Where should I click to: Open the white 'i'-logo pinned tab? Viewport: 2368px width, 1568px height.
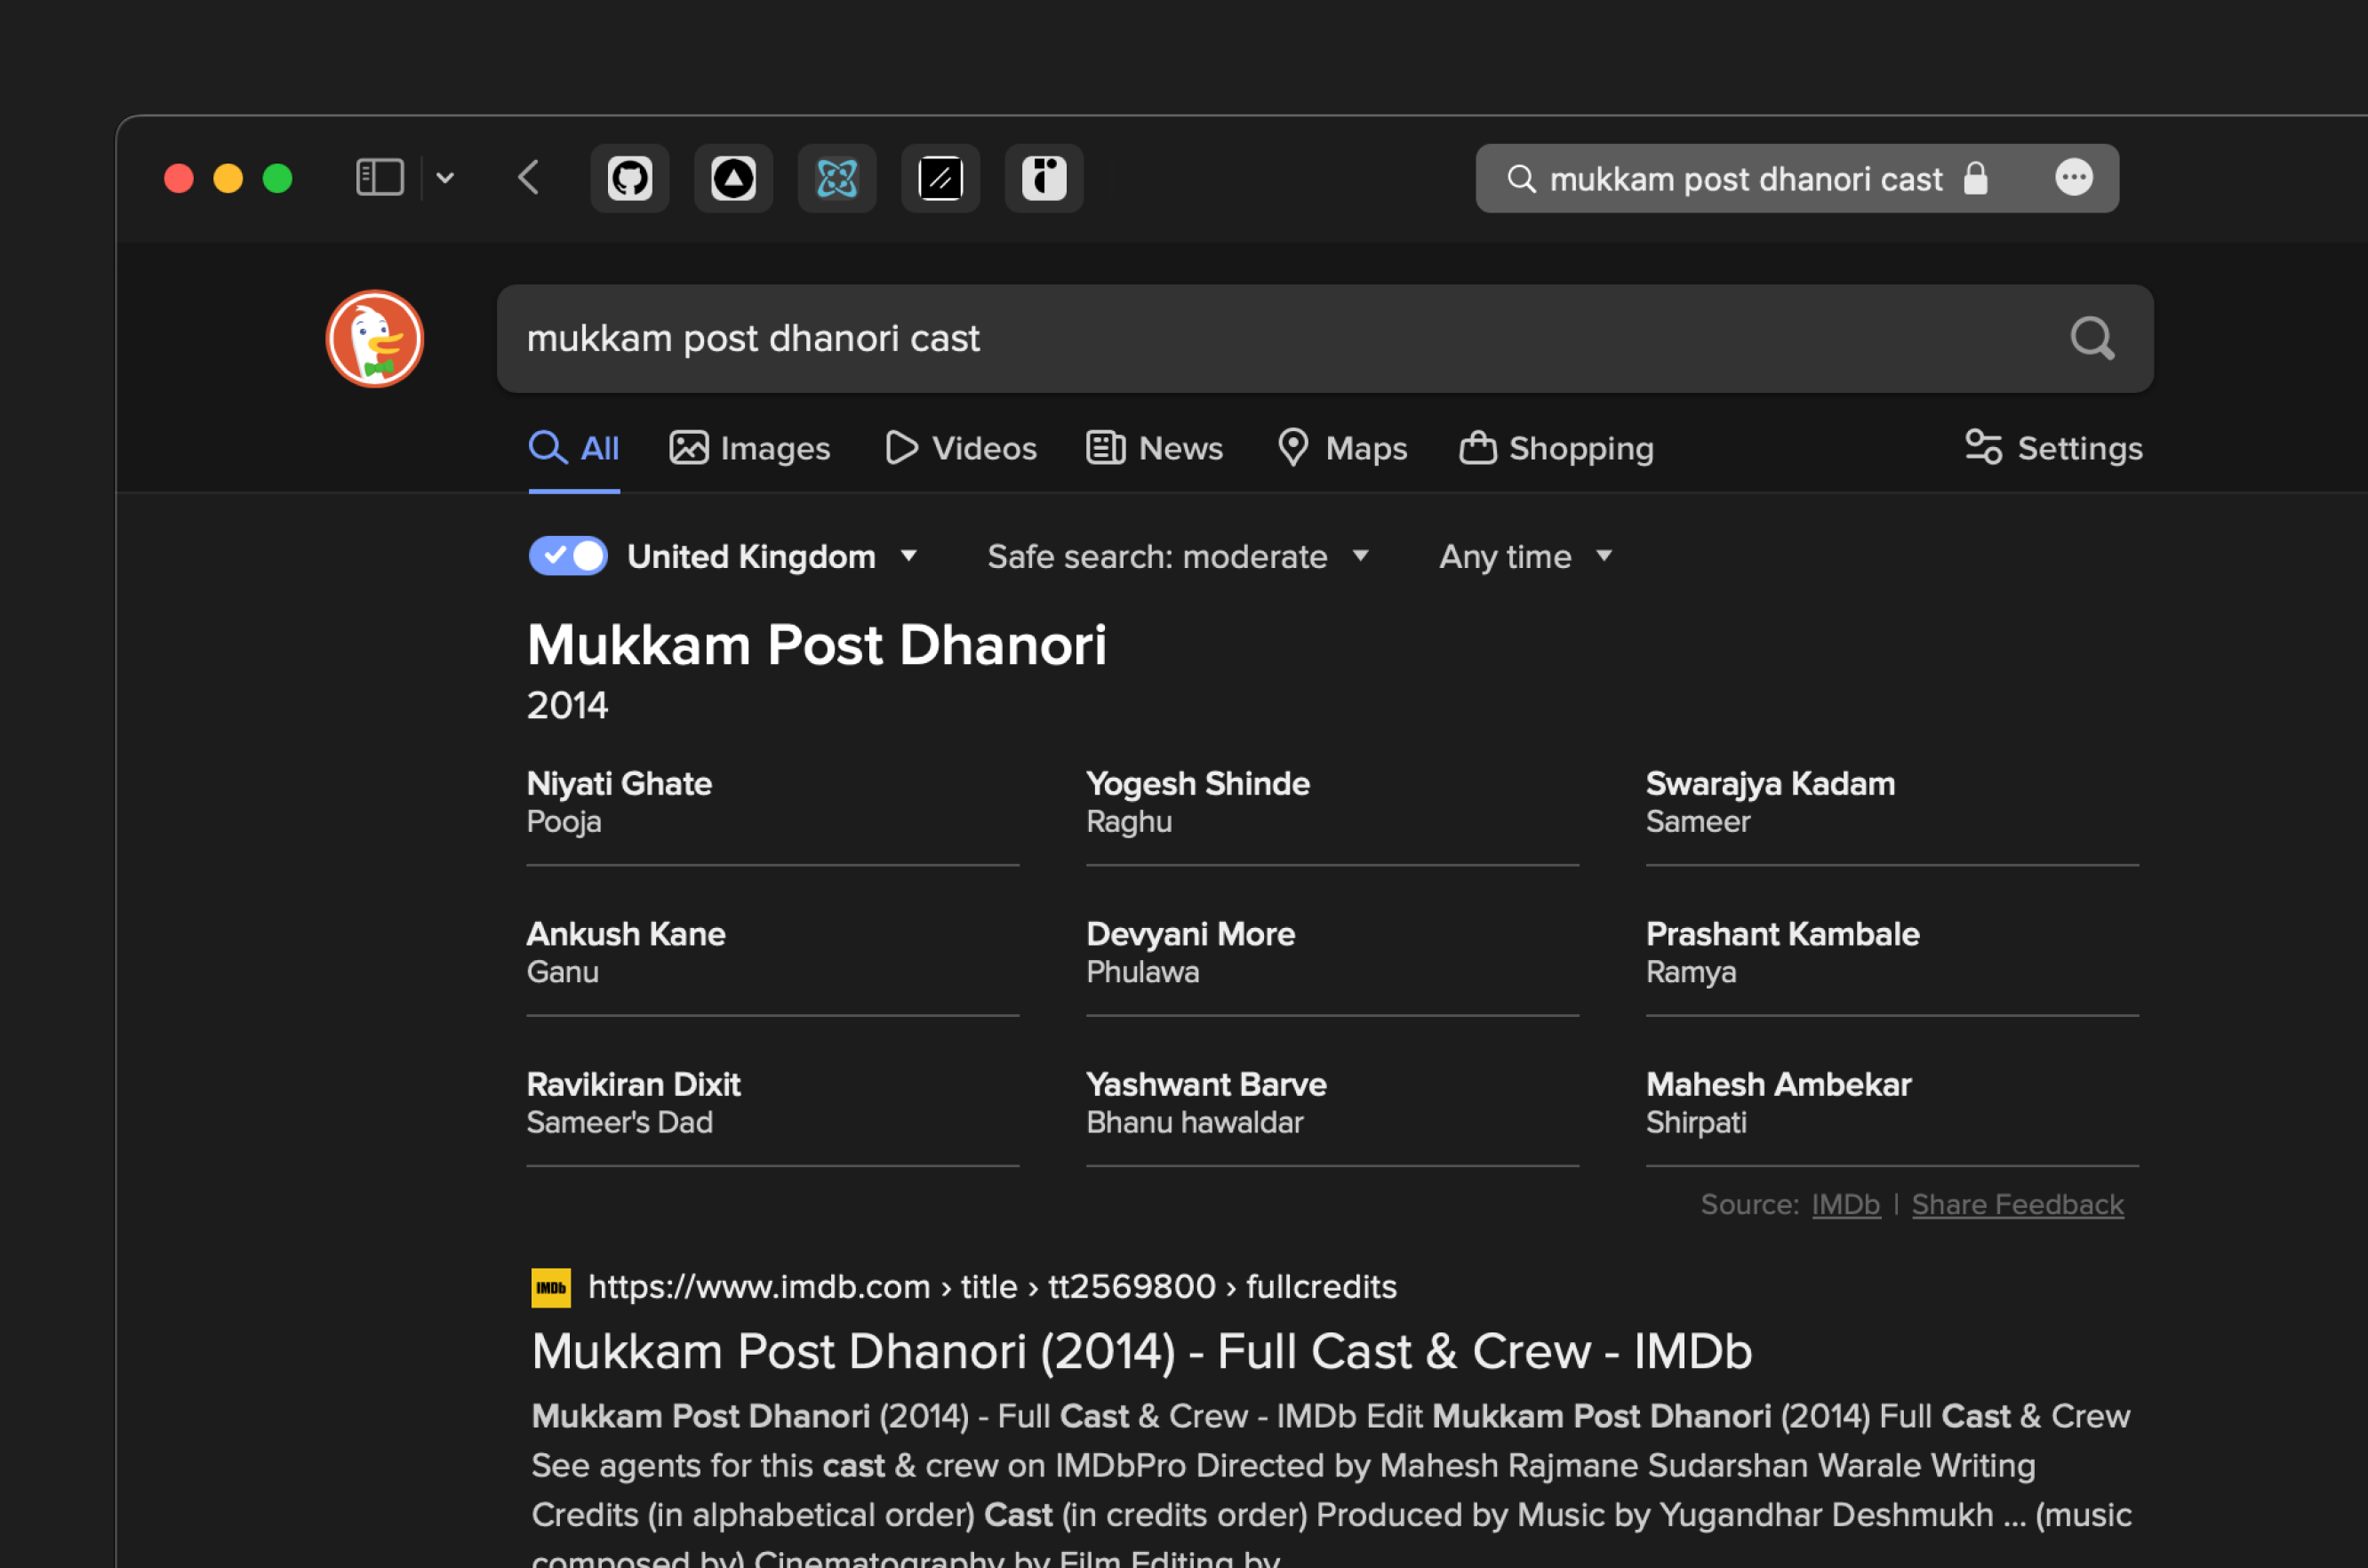1044,179
